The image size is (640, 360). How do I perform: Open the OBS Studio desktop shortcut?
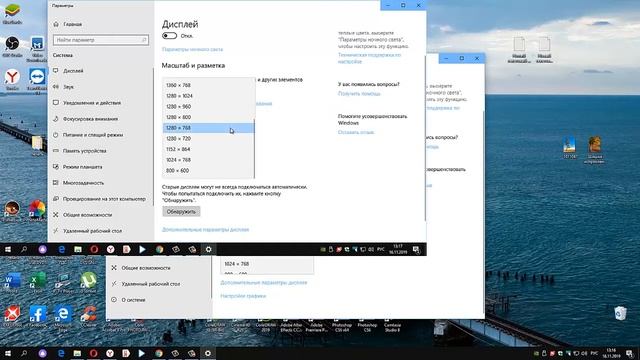(x=12, y=47)
